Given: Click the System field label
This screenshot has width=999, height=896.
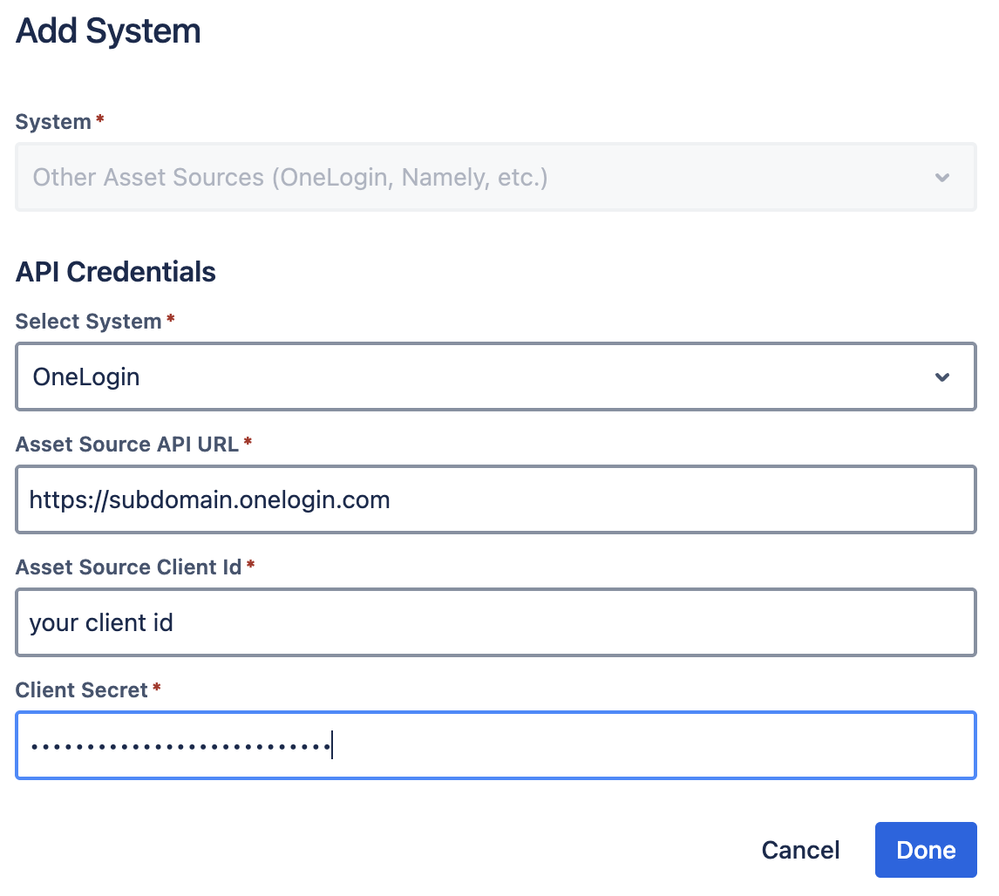Looking at the screenshot, I should (54, 122).
